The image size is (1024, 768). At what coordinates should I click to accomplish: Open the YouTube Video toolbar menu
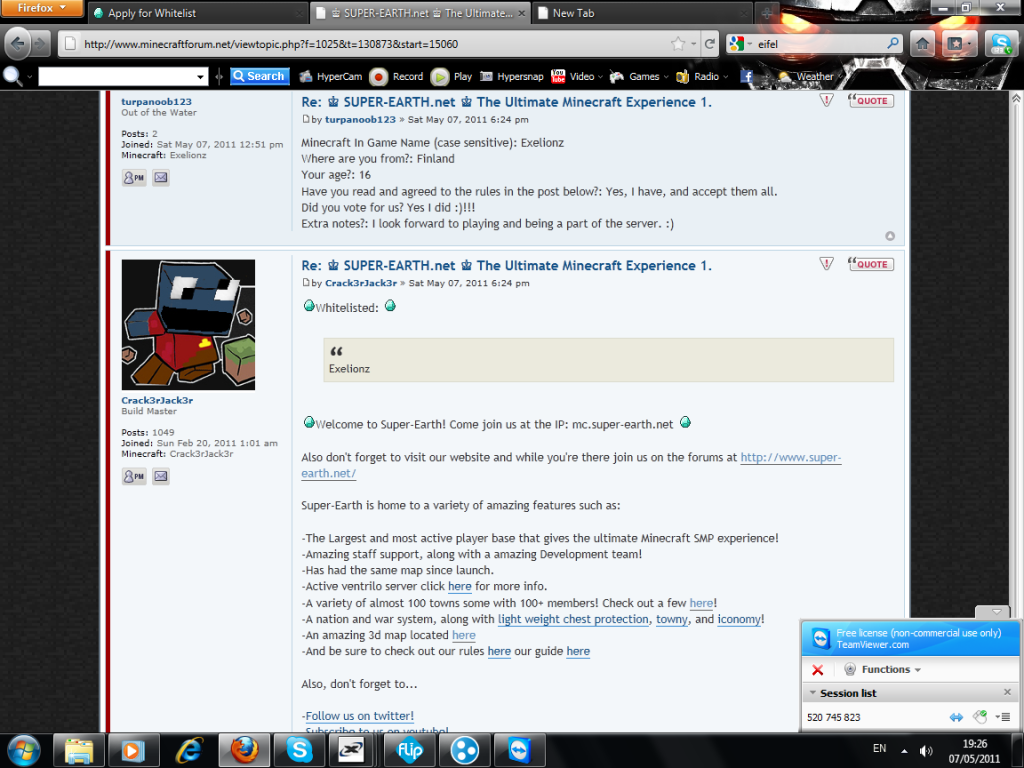[577, 76]
